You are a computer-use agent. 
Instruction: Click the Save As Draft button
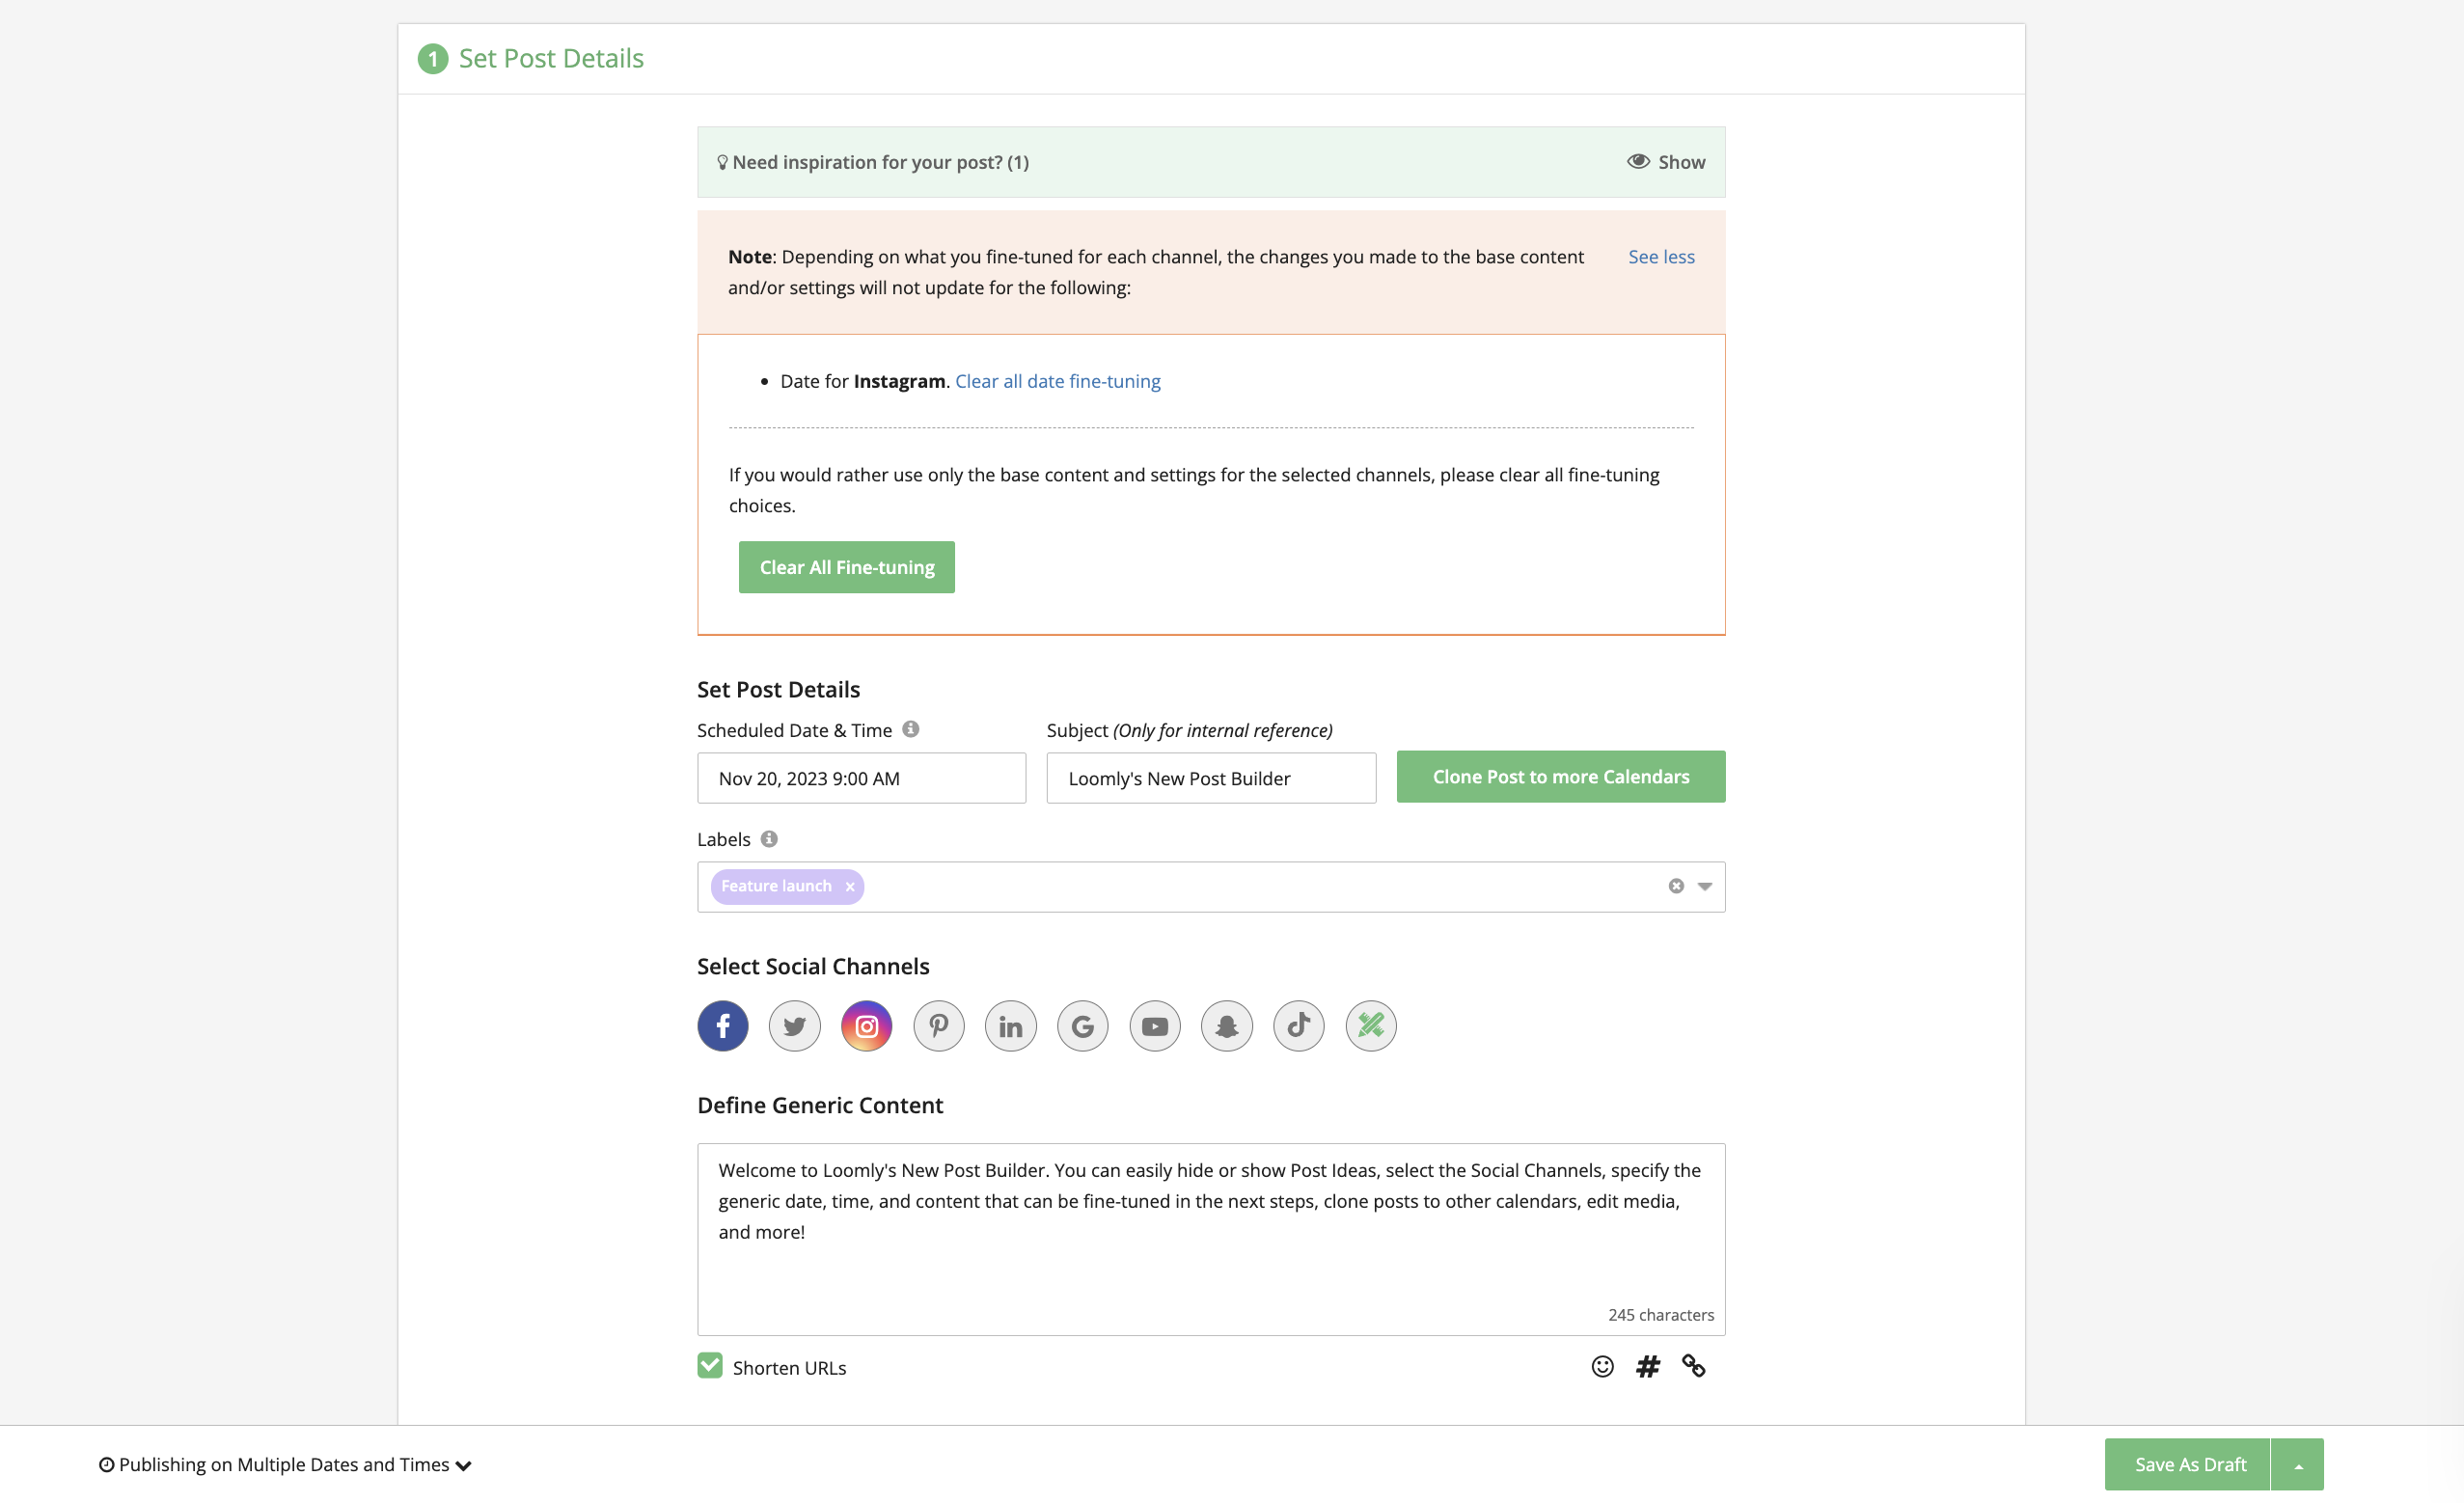point(2188,1465)
